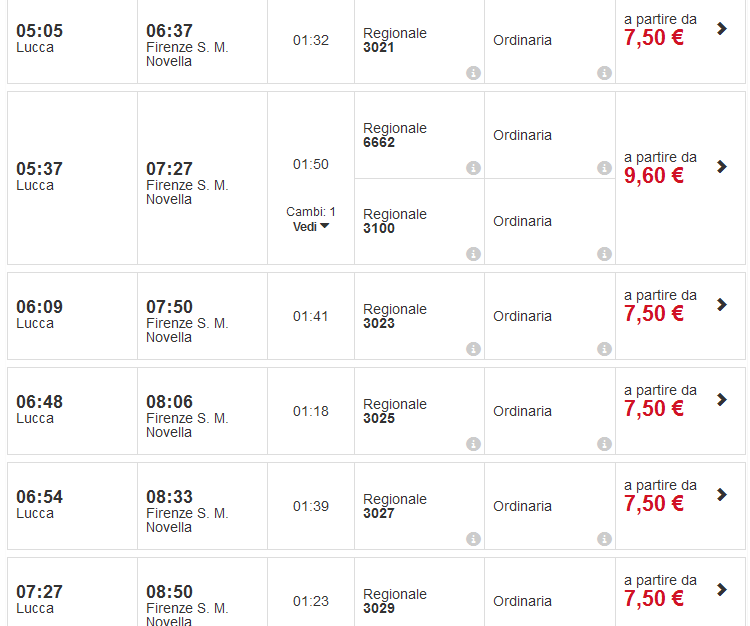The height and width of the screenshot is (626, 750).
Task: Expand fare arrow for the 9,60 € trip
Action: 722,166
